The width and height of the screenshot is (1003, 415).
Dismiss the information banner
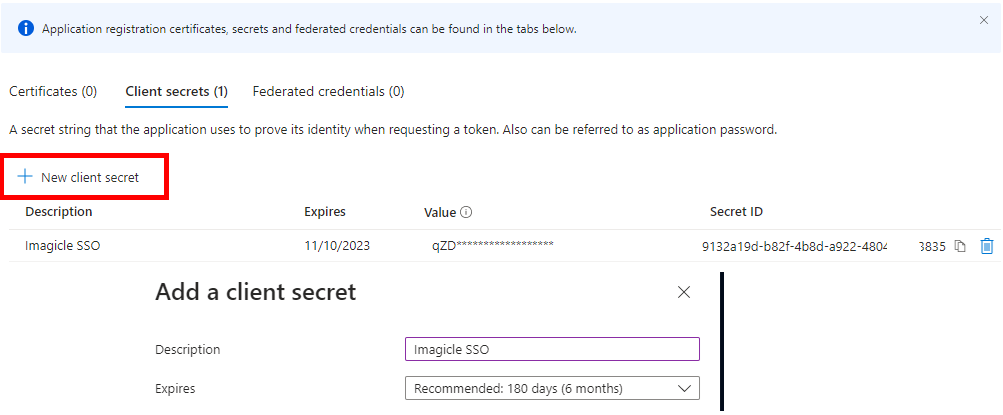983,20
